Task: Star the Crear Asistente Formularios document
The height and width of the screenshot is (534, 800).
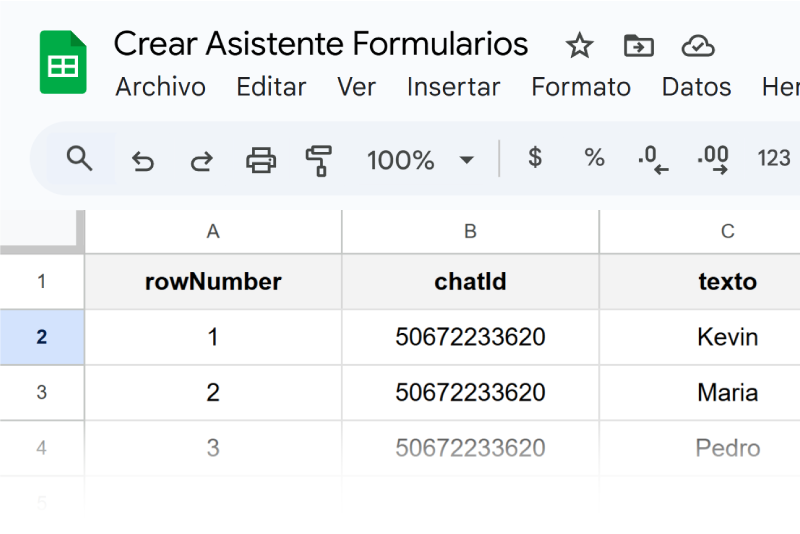Action: pos(579,45)
